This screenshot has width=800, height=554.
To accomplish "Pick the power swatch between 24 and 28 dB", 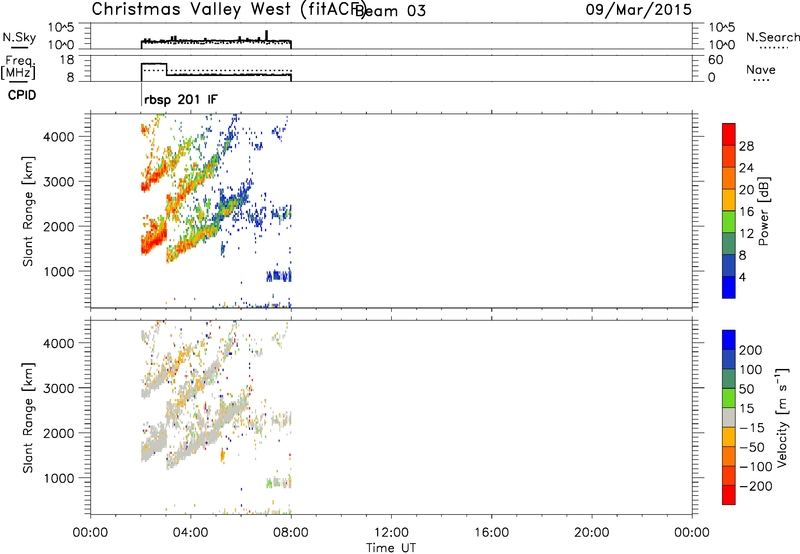I will pyautogui.click(x=729, y=156).
